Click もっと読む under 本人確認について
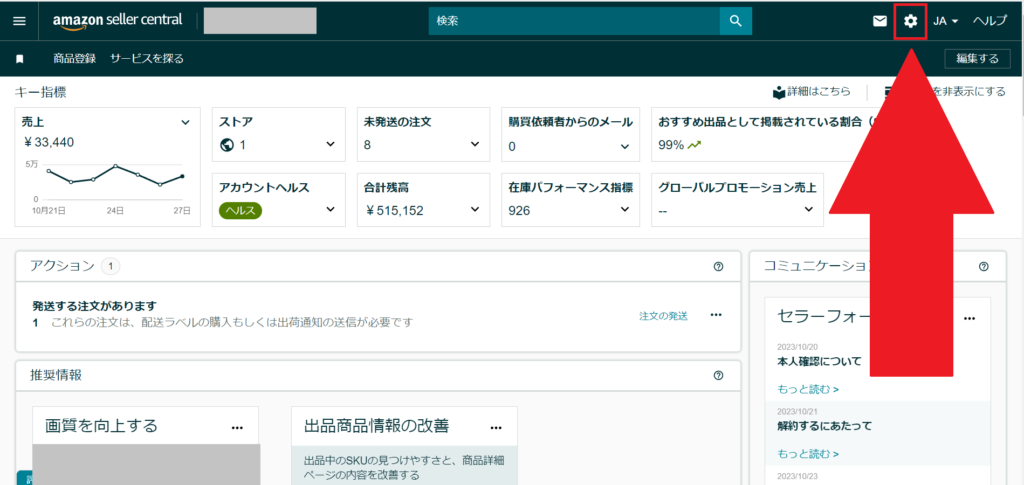The width and height of the screenshot is (1024, 485). tap(808, 389)
